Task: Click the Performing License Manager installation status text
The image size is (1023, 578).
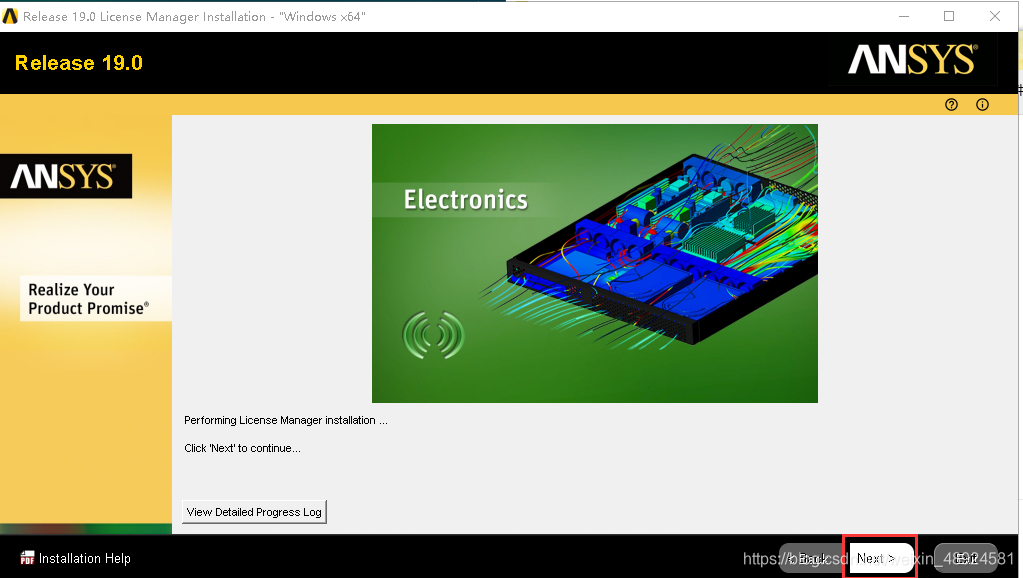Action: [x=285, y=420]
